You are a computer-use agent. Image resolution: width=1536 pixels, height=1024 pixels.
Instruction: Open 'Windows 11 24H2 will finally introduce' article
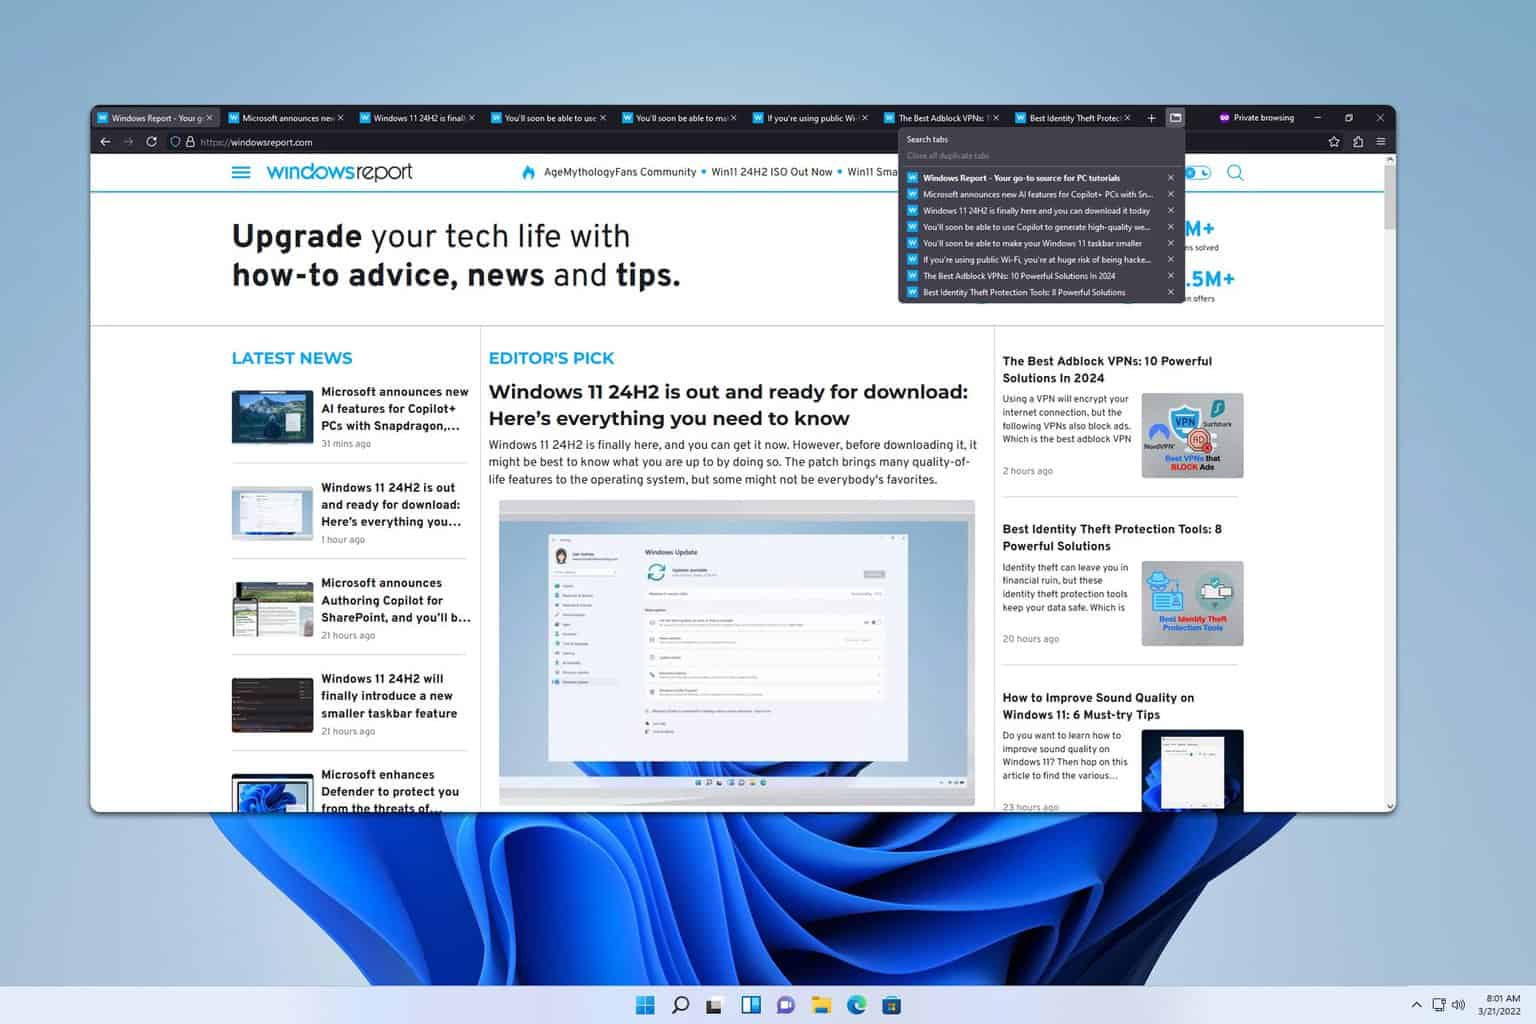[x=389, y=696]
